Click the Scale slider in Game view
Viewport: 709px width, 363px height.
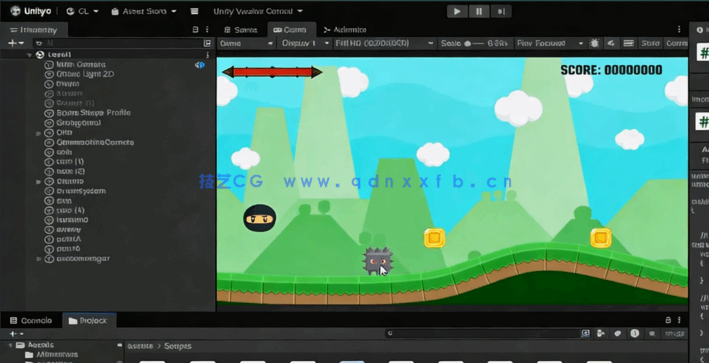click(x=473, y=43)
